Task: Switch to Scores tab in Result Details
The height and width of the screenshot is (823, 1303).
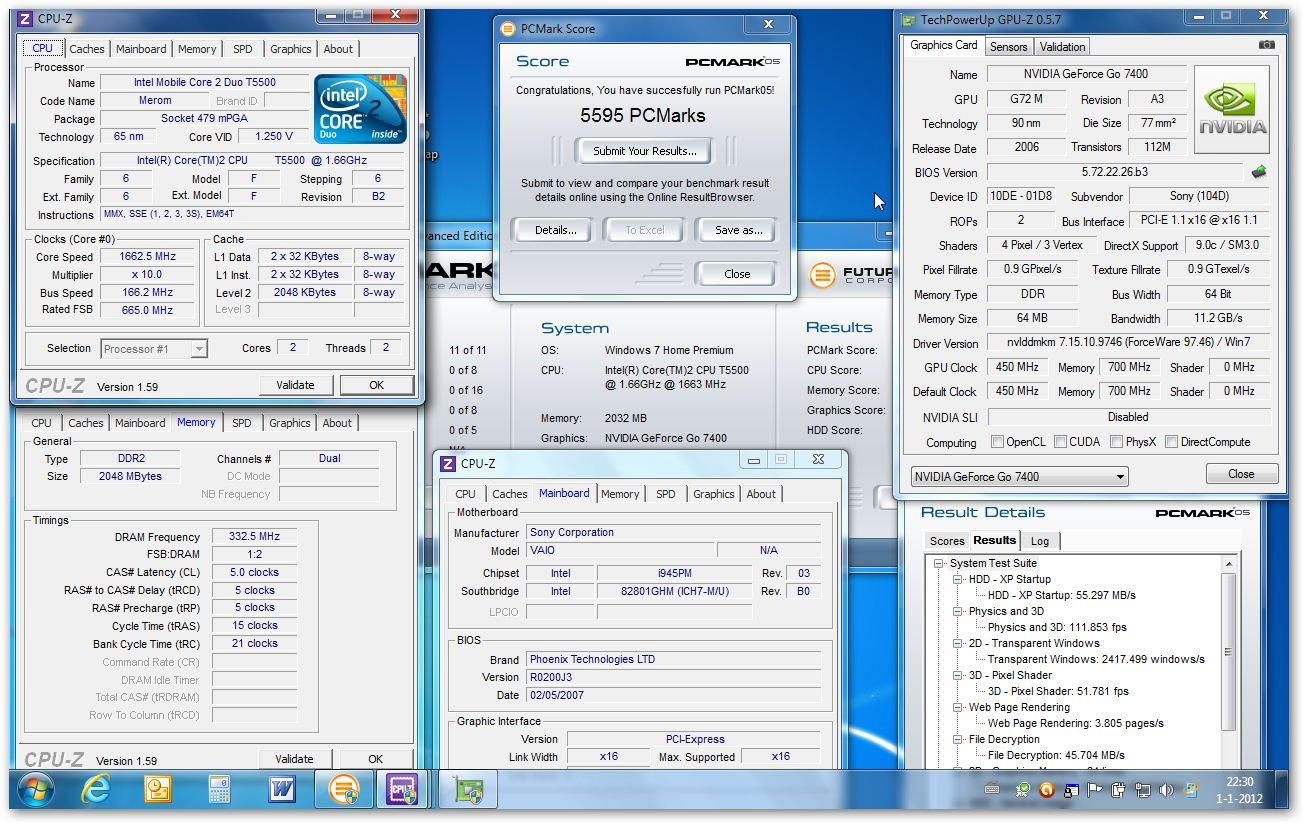Action: pos(947,541)
